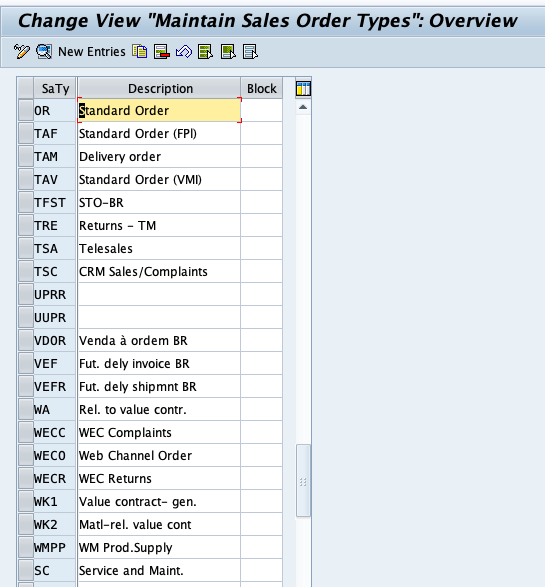
Task: Click the Delete row icon
Action: pos(162,51)
